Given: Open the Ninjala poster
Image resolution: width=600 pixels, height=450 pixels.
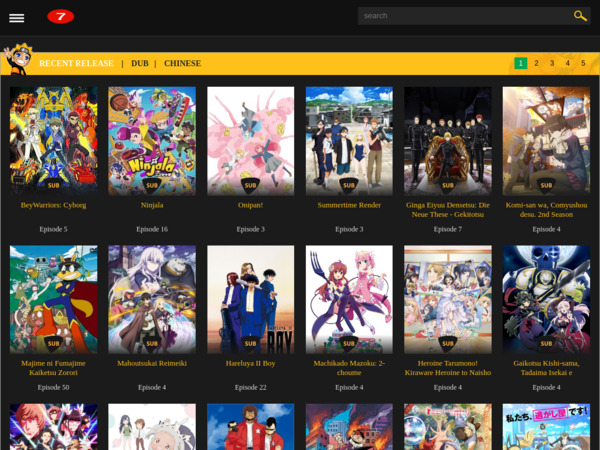Looking at the screenshot, I should tap(152, 141).
